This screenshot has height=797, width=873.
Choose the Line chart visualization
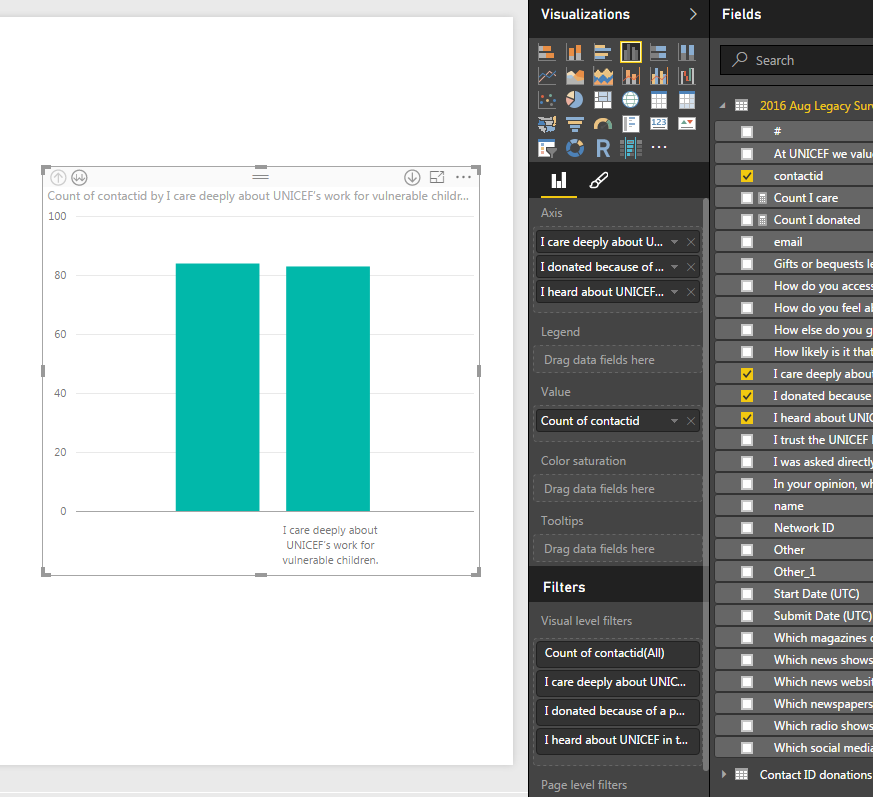point(546,76)
